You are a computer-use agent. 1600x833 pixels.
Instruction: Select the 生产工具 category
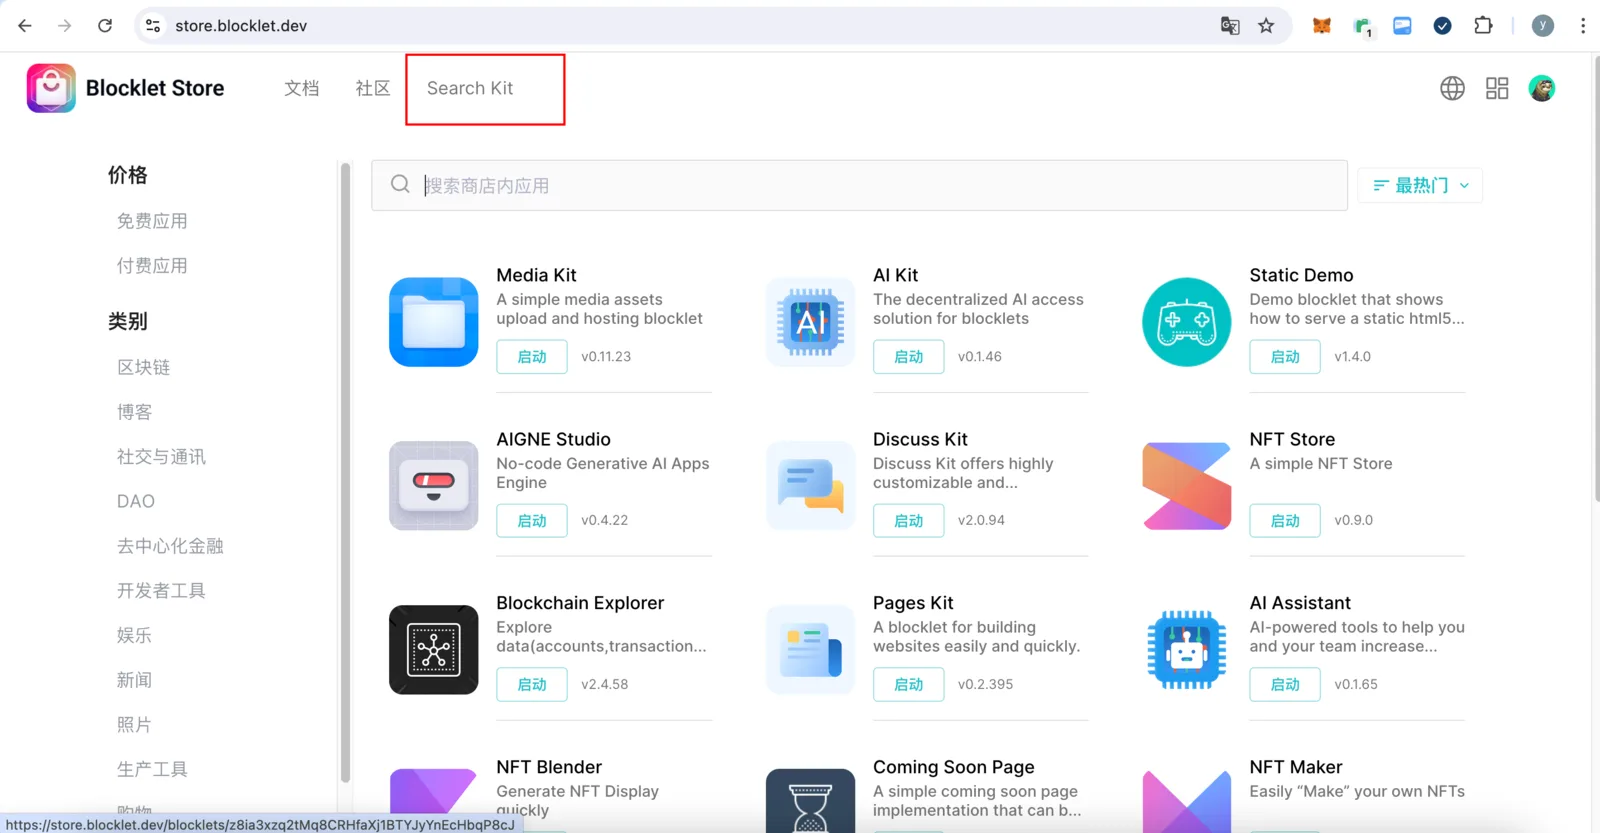point(152,769)
